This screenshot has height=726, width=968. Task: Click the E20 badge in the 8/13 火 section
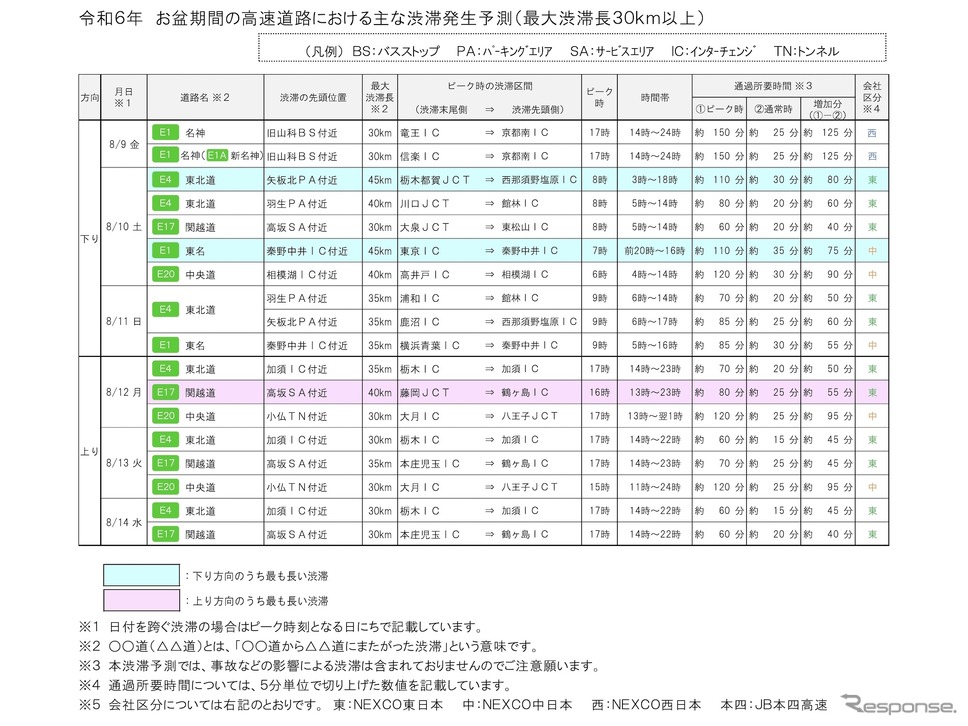pos(165,487)
